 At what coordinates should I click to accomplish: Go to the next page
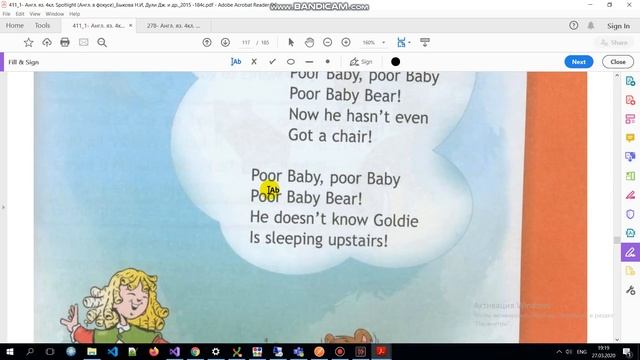pos(225,42)
